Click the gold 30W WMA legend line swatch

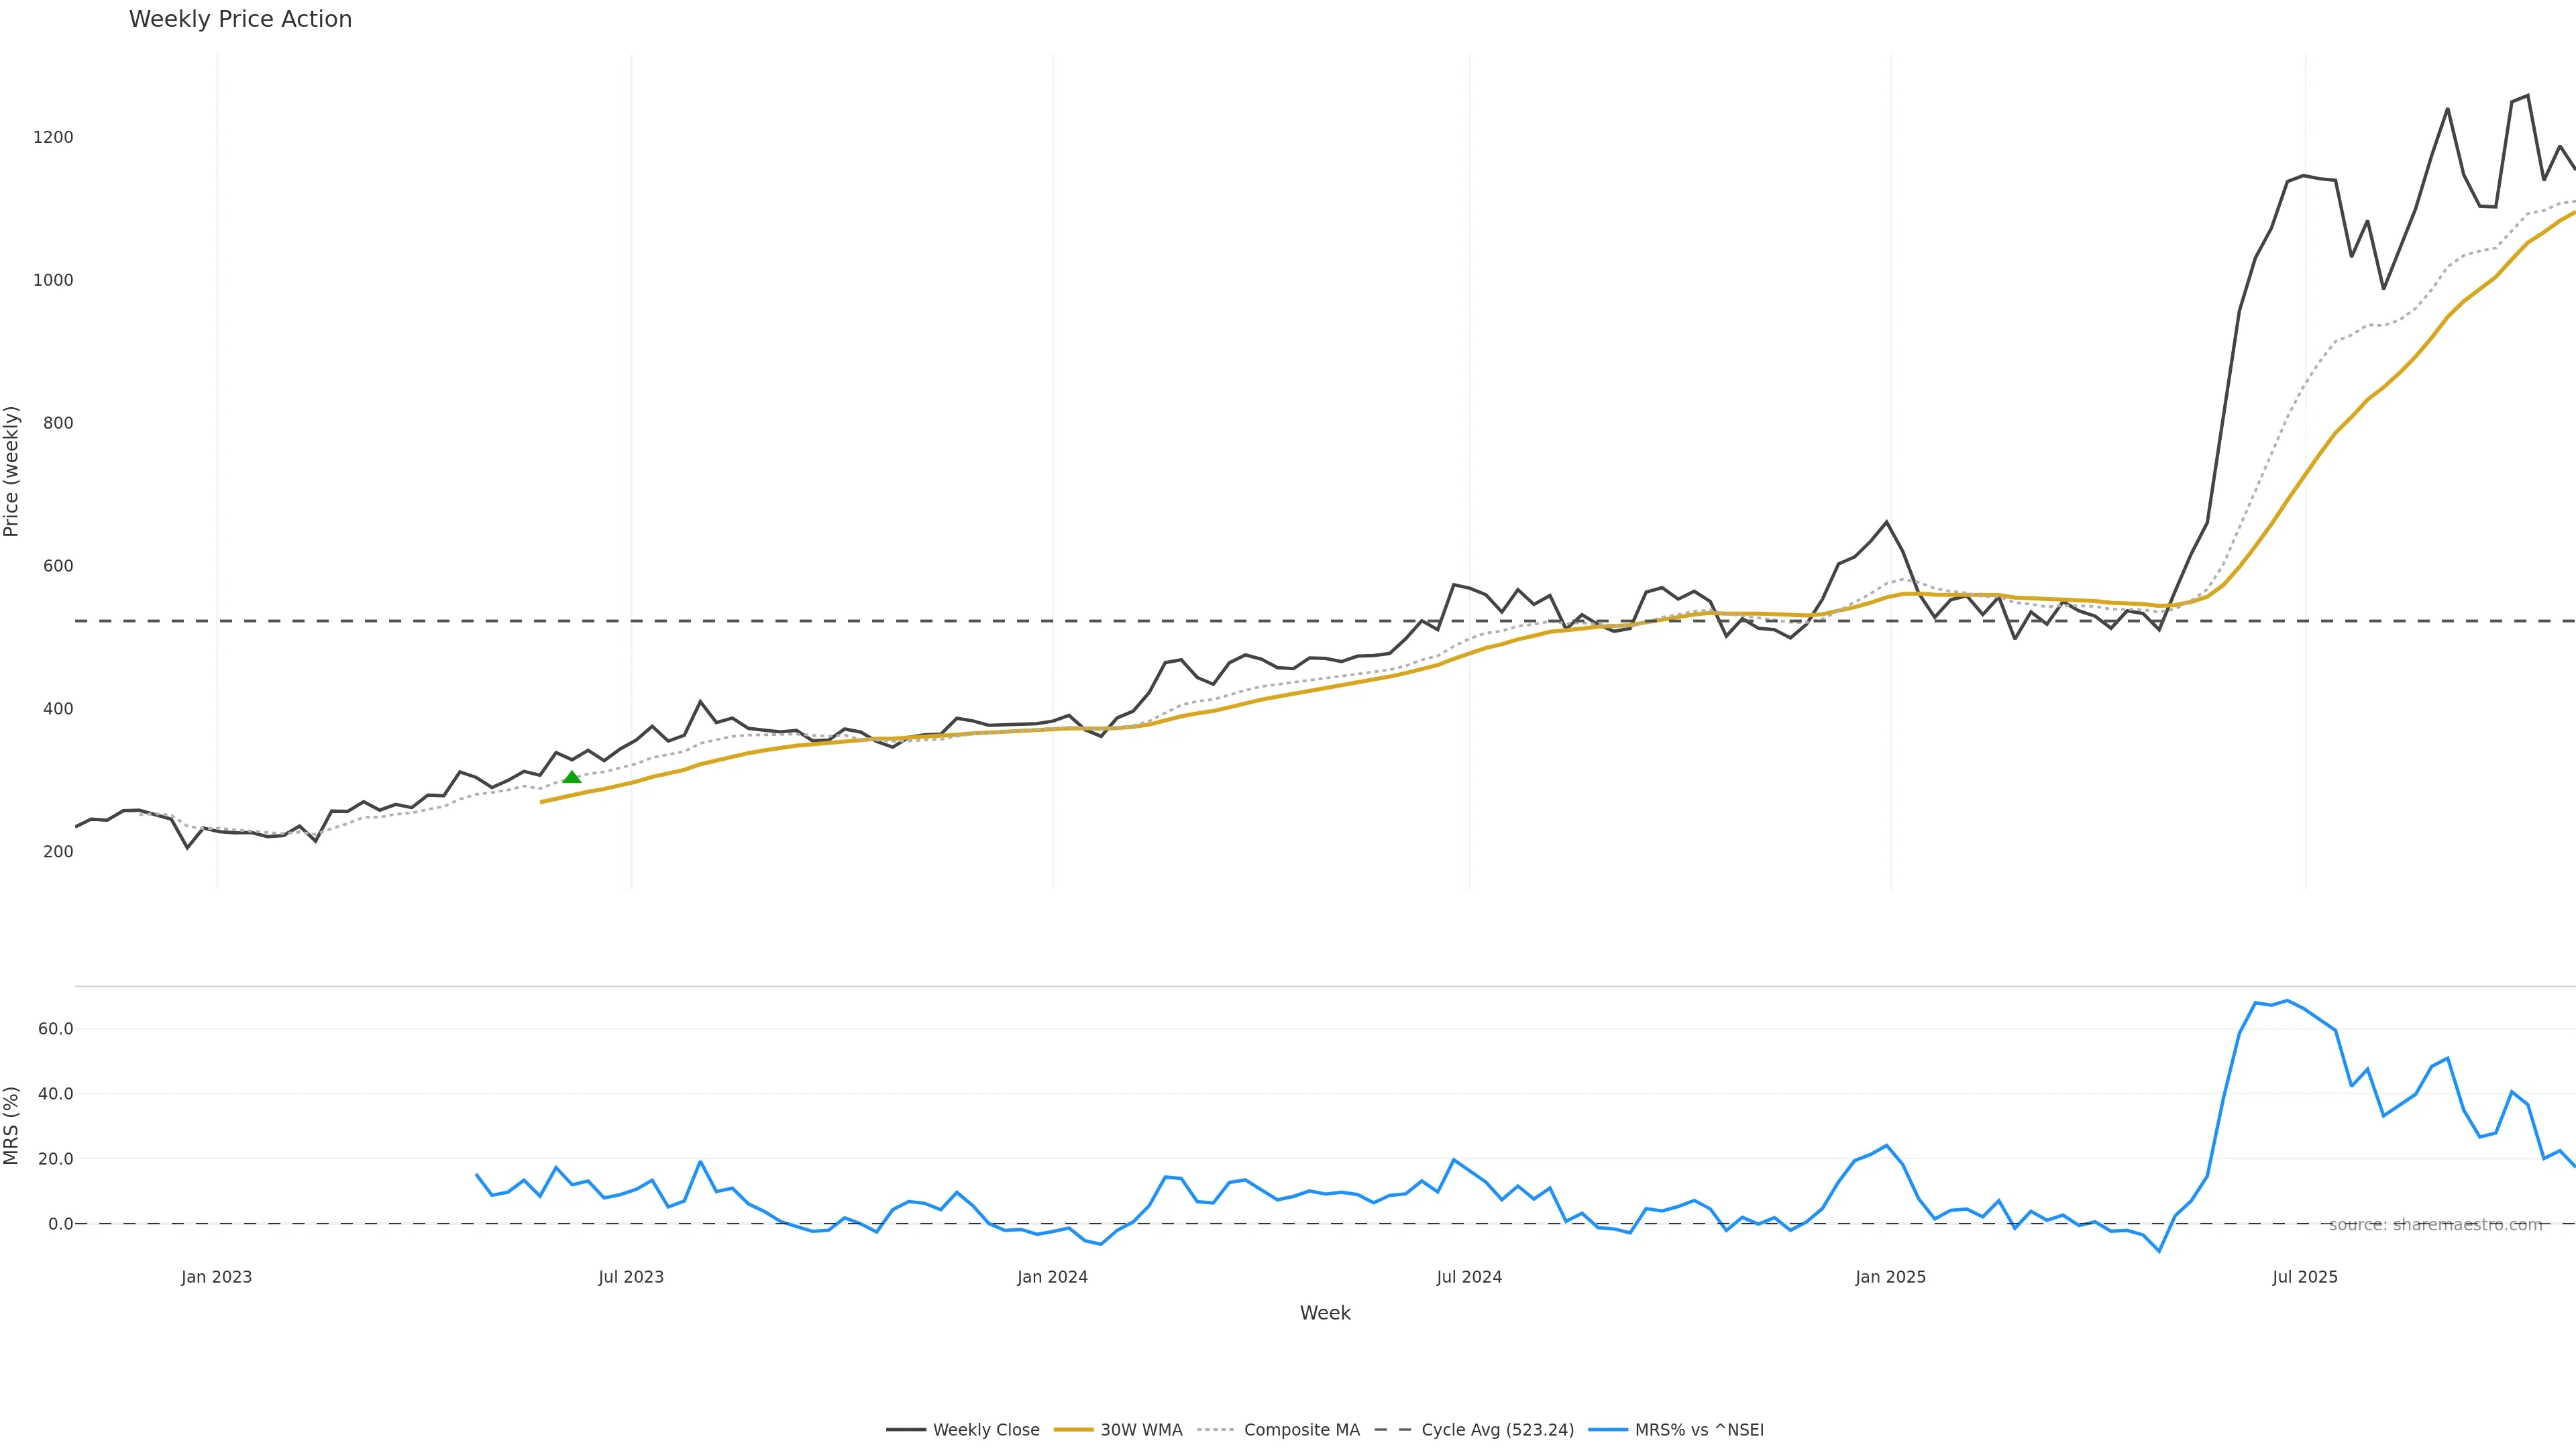click(1073, 1430)
